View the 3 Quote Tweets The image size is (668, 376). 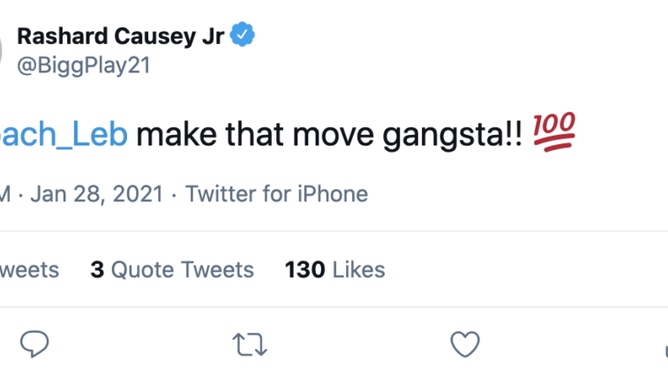[x=172, y=270]
